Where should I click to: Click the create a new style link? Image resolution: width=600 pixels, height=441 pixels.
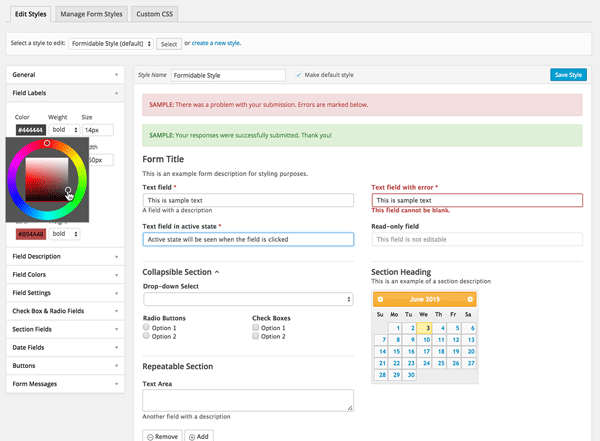pyautogui.click(x=217, y=44)
